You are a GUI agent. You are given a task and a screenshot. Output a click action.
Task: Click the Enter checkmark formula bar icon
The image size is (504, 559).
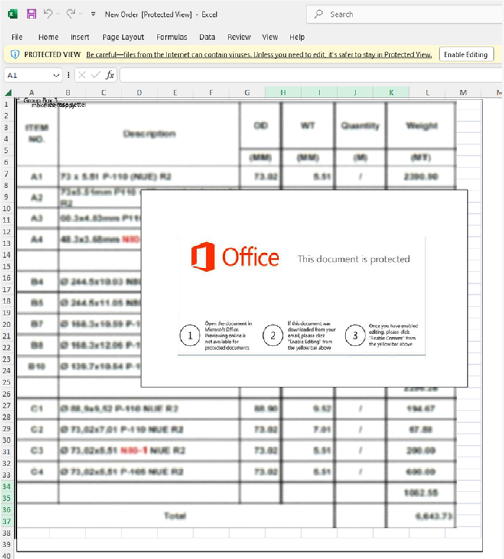coord(95,75)
